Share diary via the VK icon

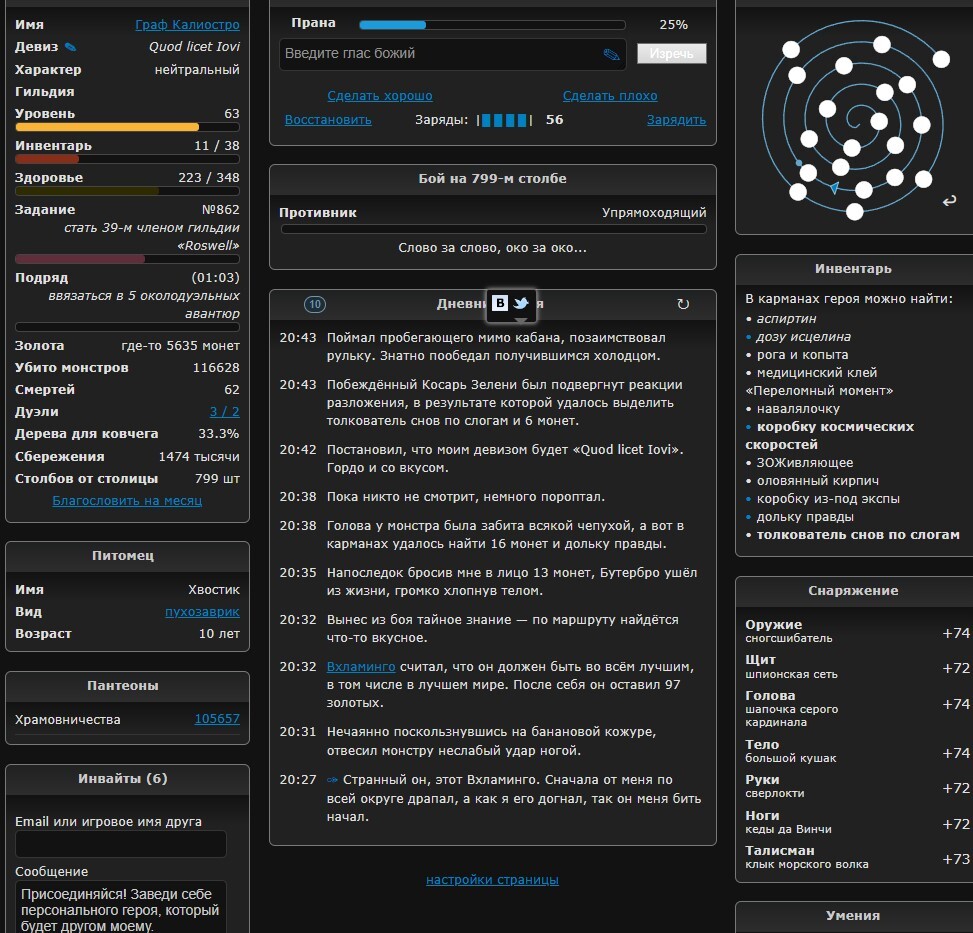click(x=500, y=303)
